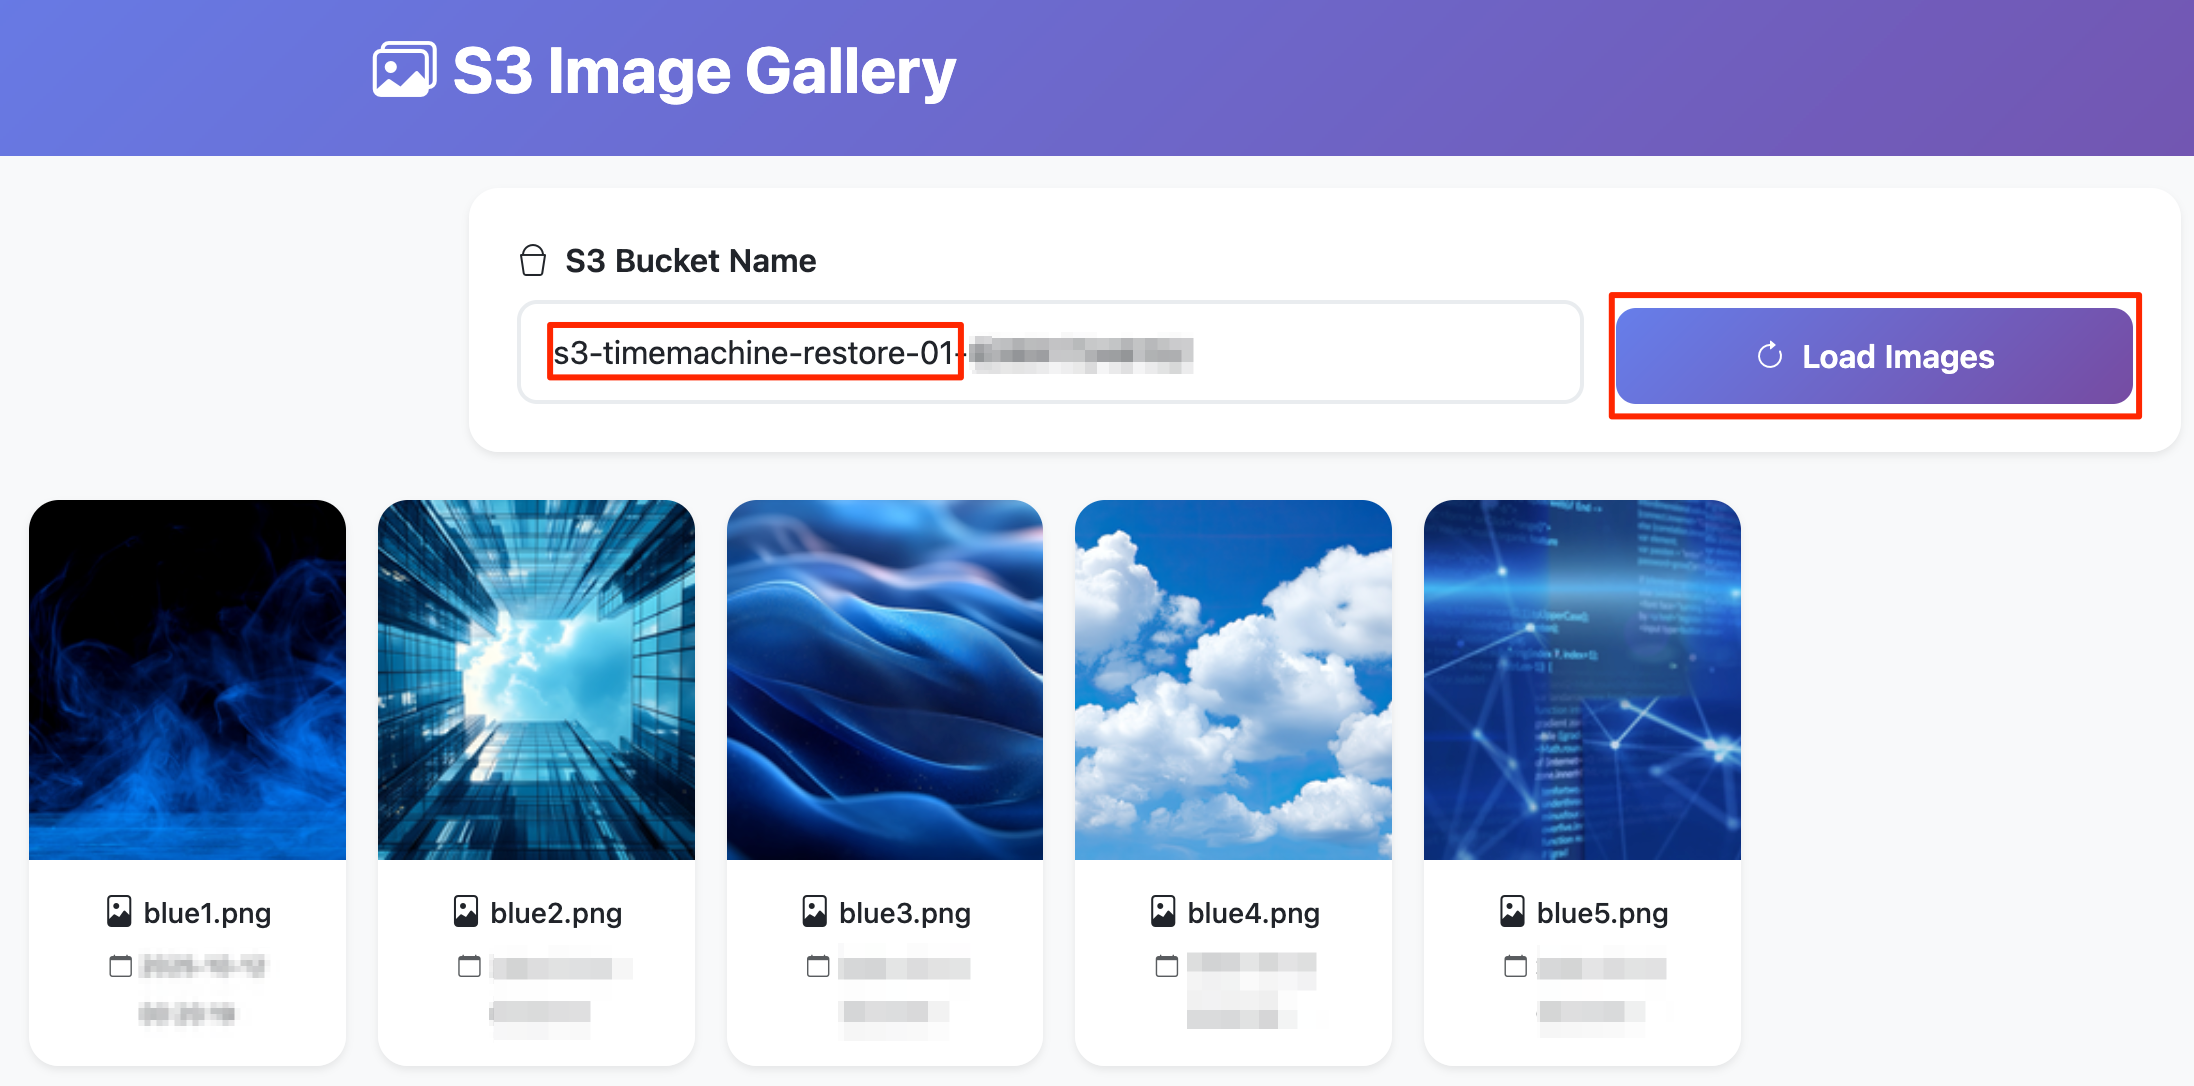
Task: Open the clouds and sky thumbnail
Action: (1233, 680)
